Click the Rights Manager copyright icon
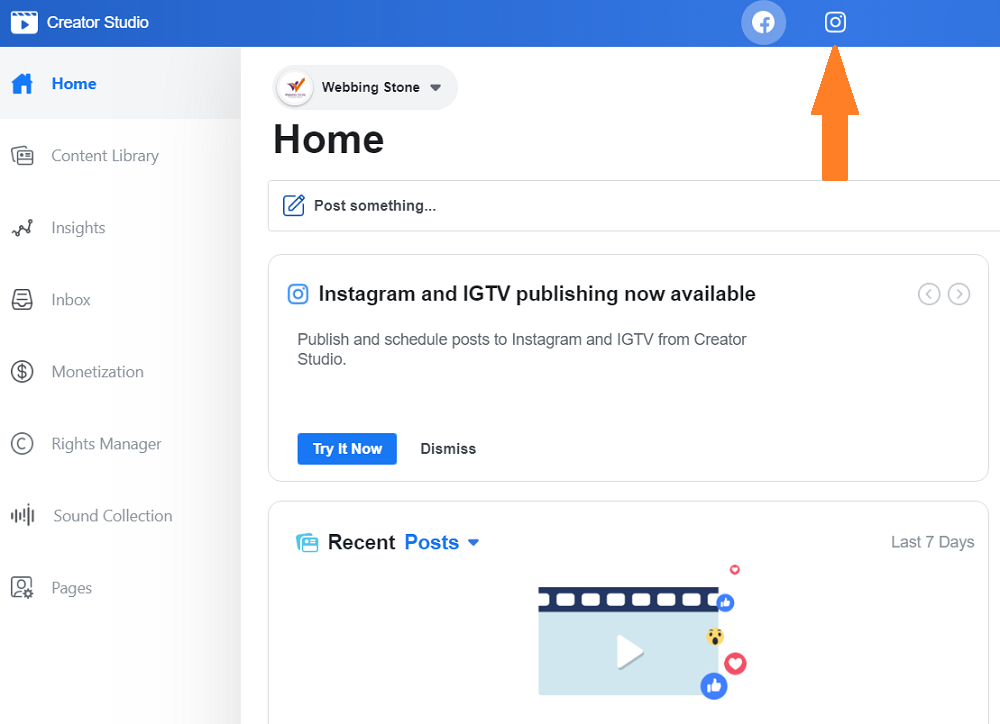The image size is (1000, 724). (x=22, y=443)
